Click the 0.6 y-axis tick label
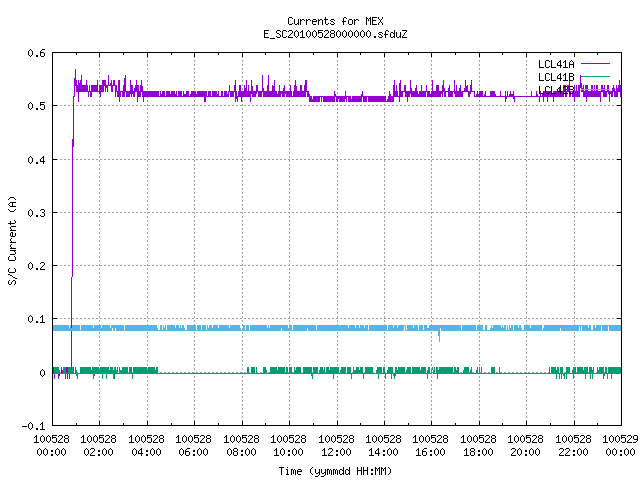Image resolution: width=640 pixels, height=480 pixels. [36, 53]
